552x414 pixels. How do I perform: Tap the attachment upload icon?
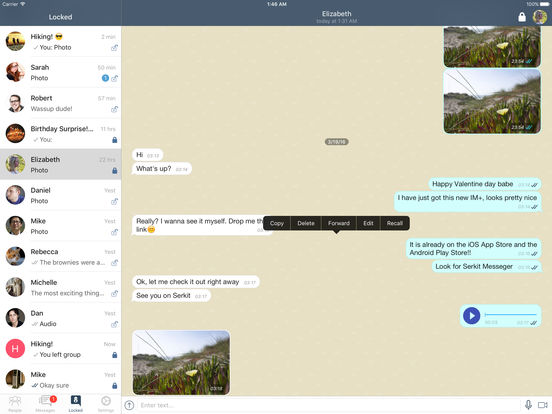(130, 405)
